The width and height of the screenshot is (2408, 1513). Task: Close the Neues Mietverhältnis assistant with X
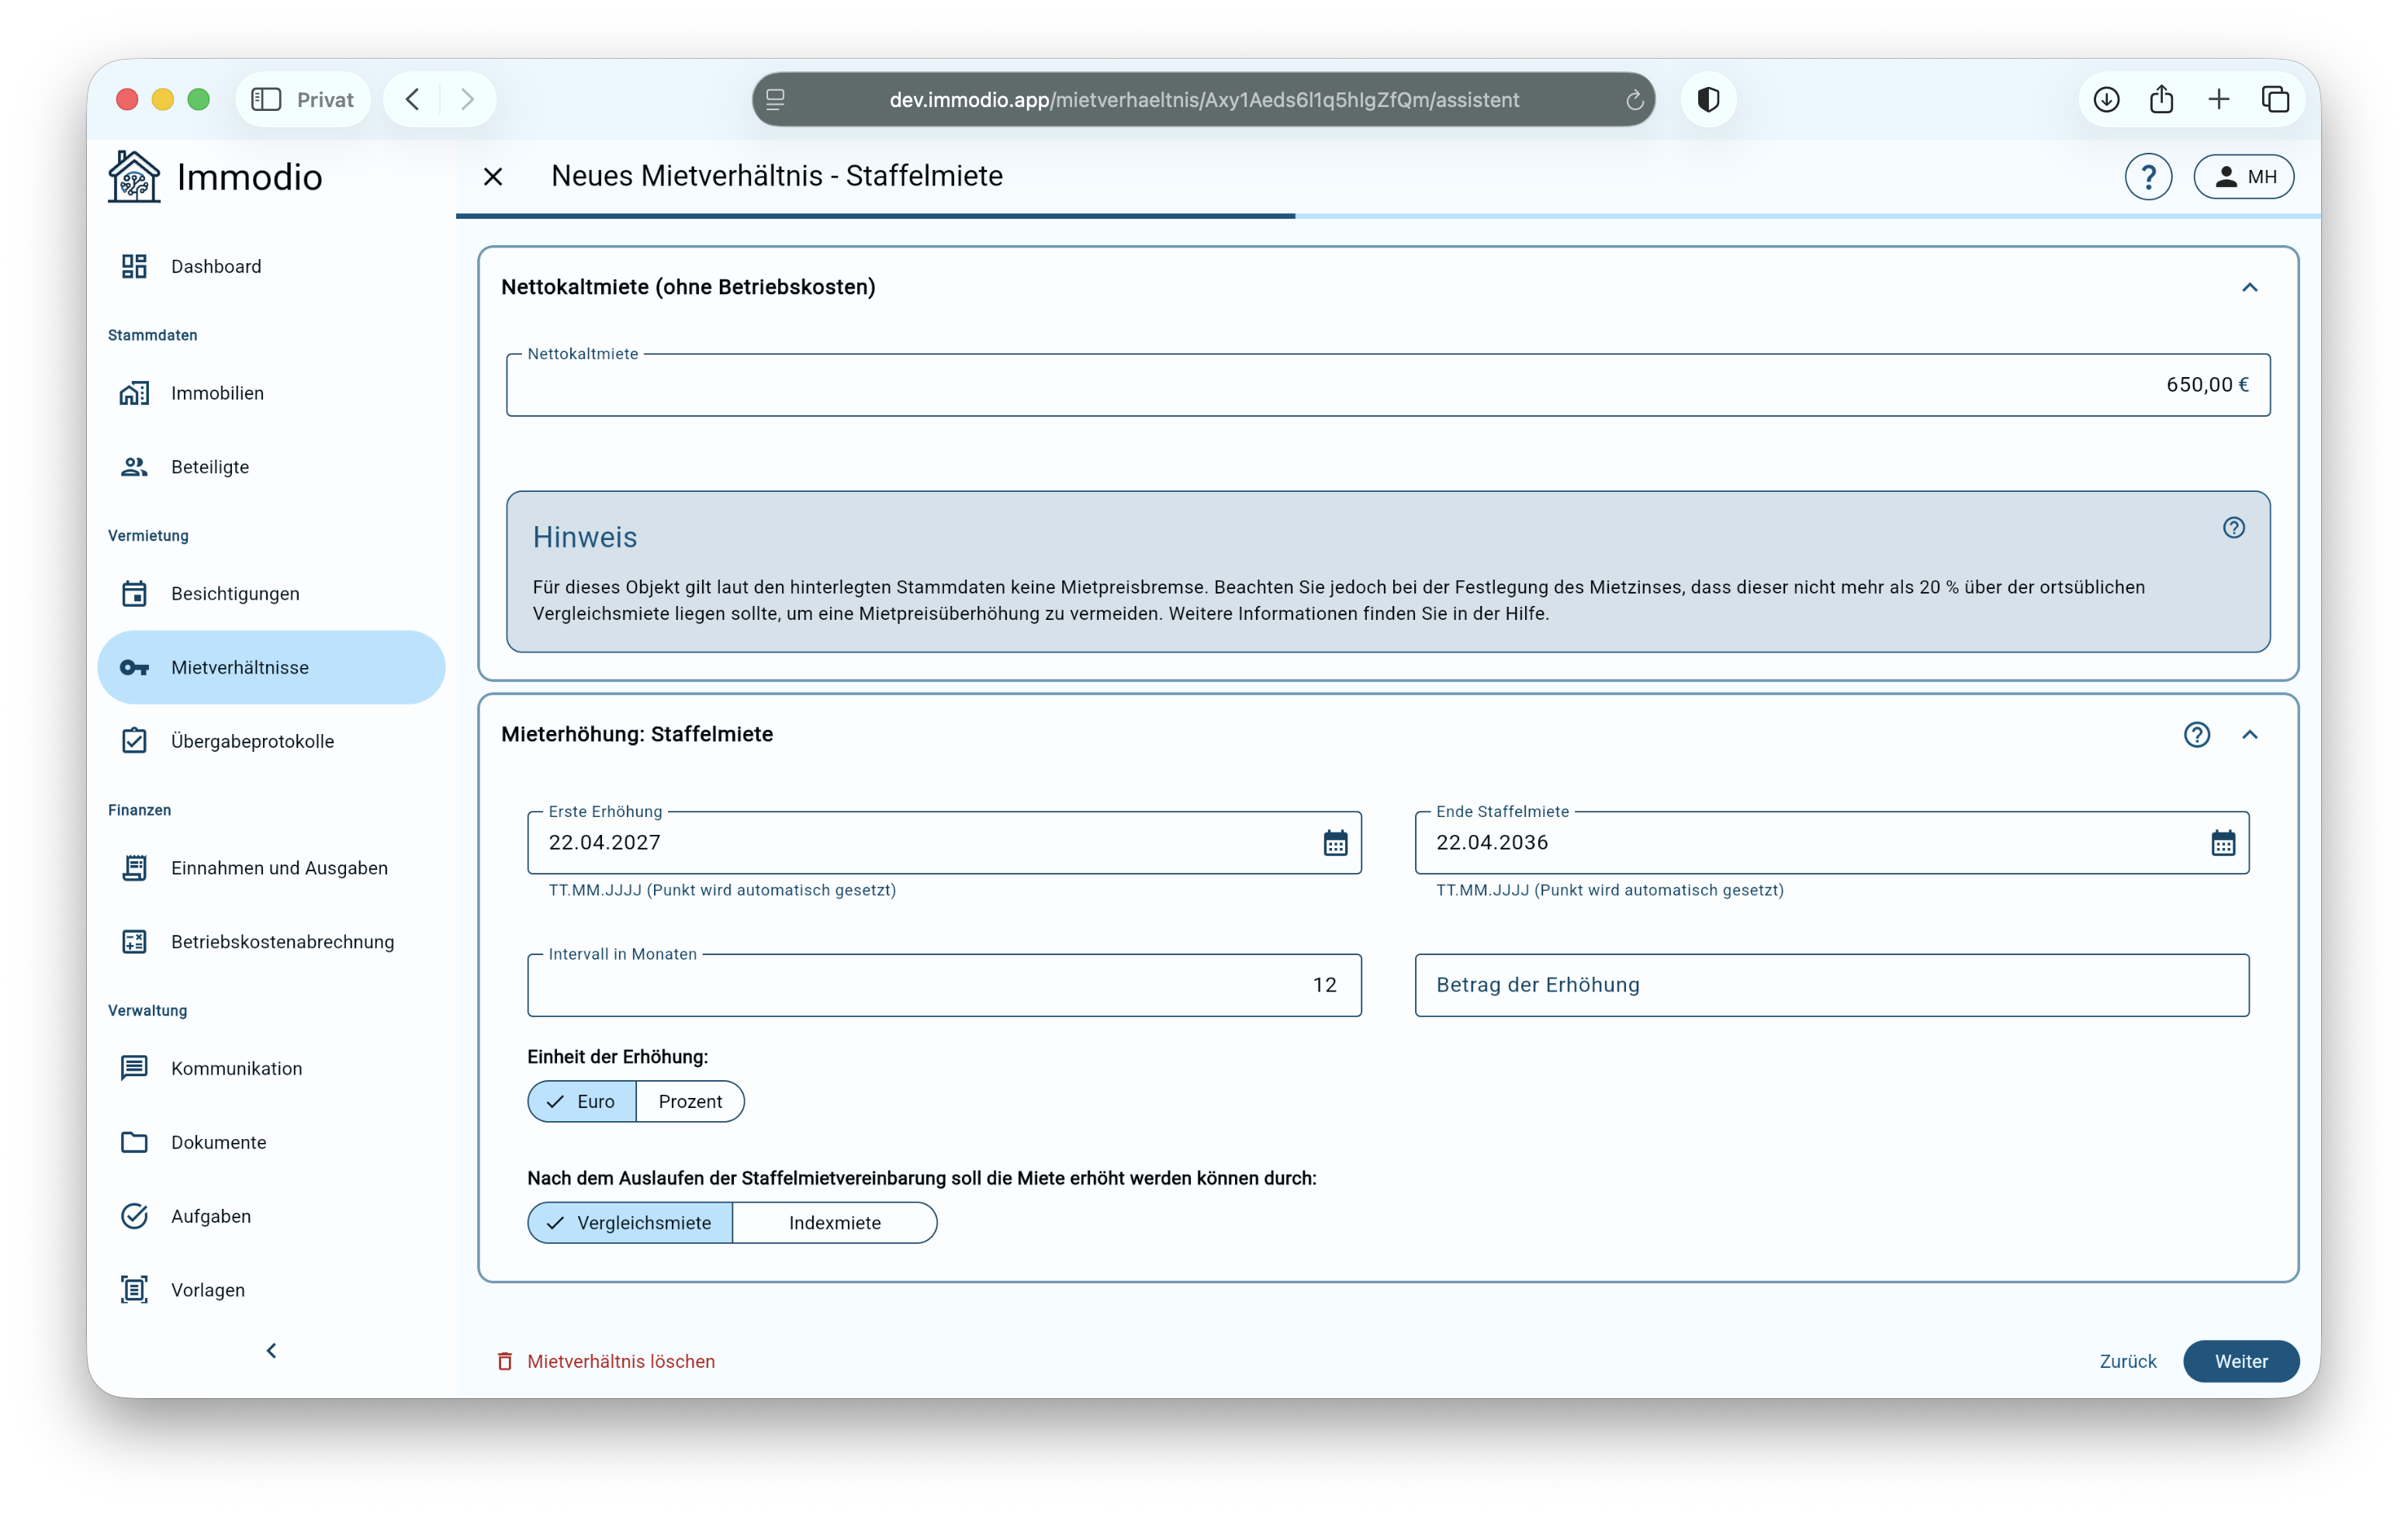coord(493,177)
